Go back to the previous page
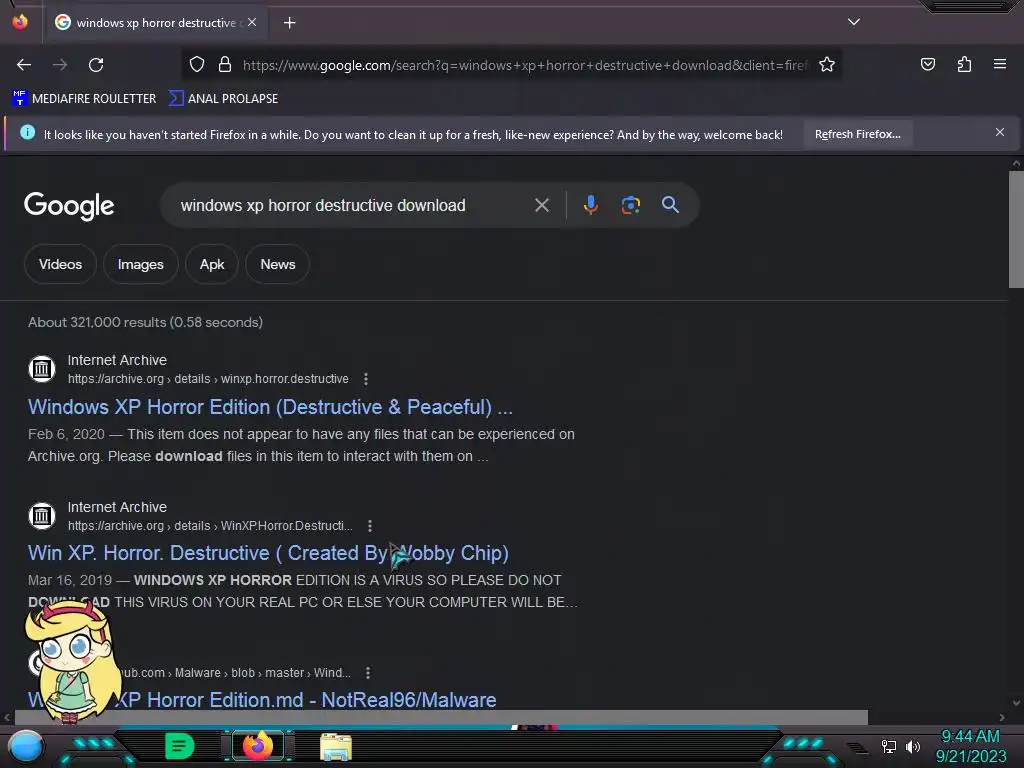This screenshot has height=768, width=1024. [24, 65]
